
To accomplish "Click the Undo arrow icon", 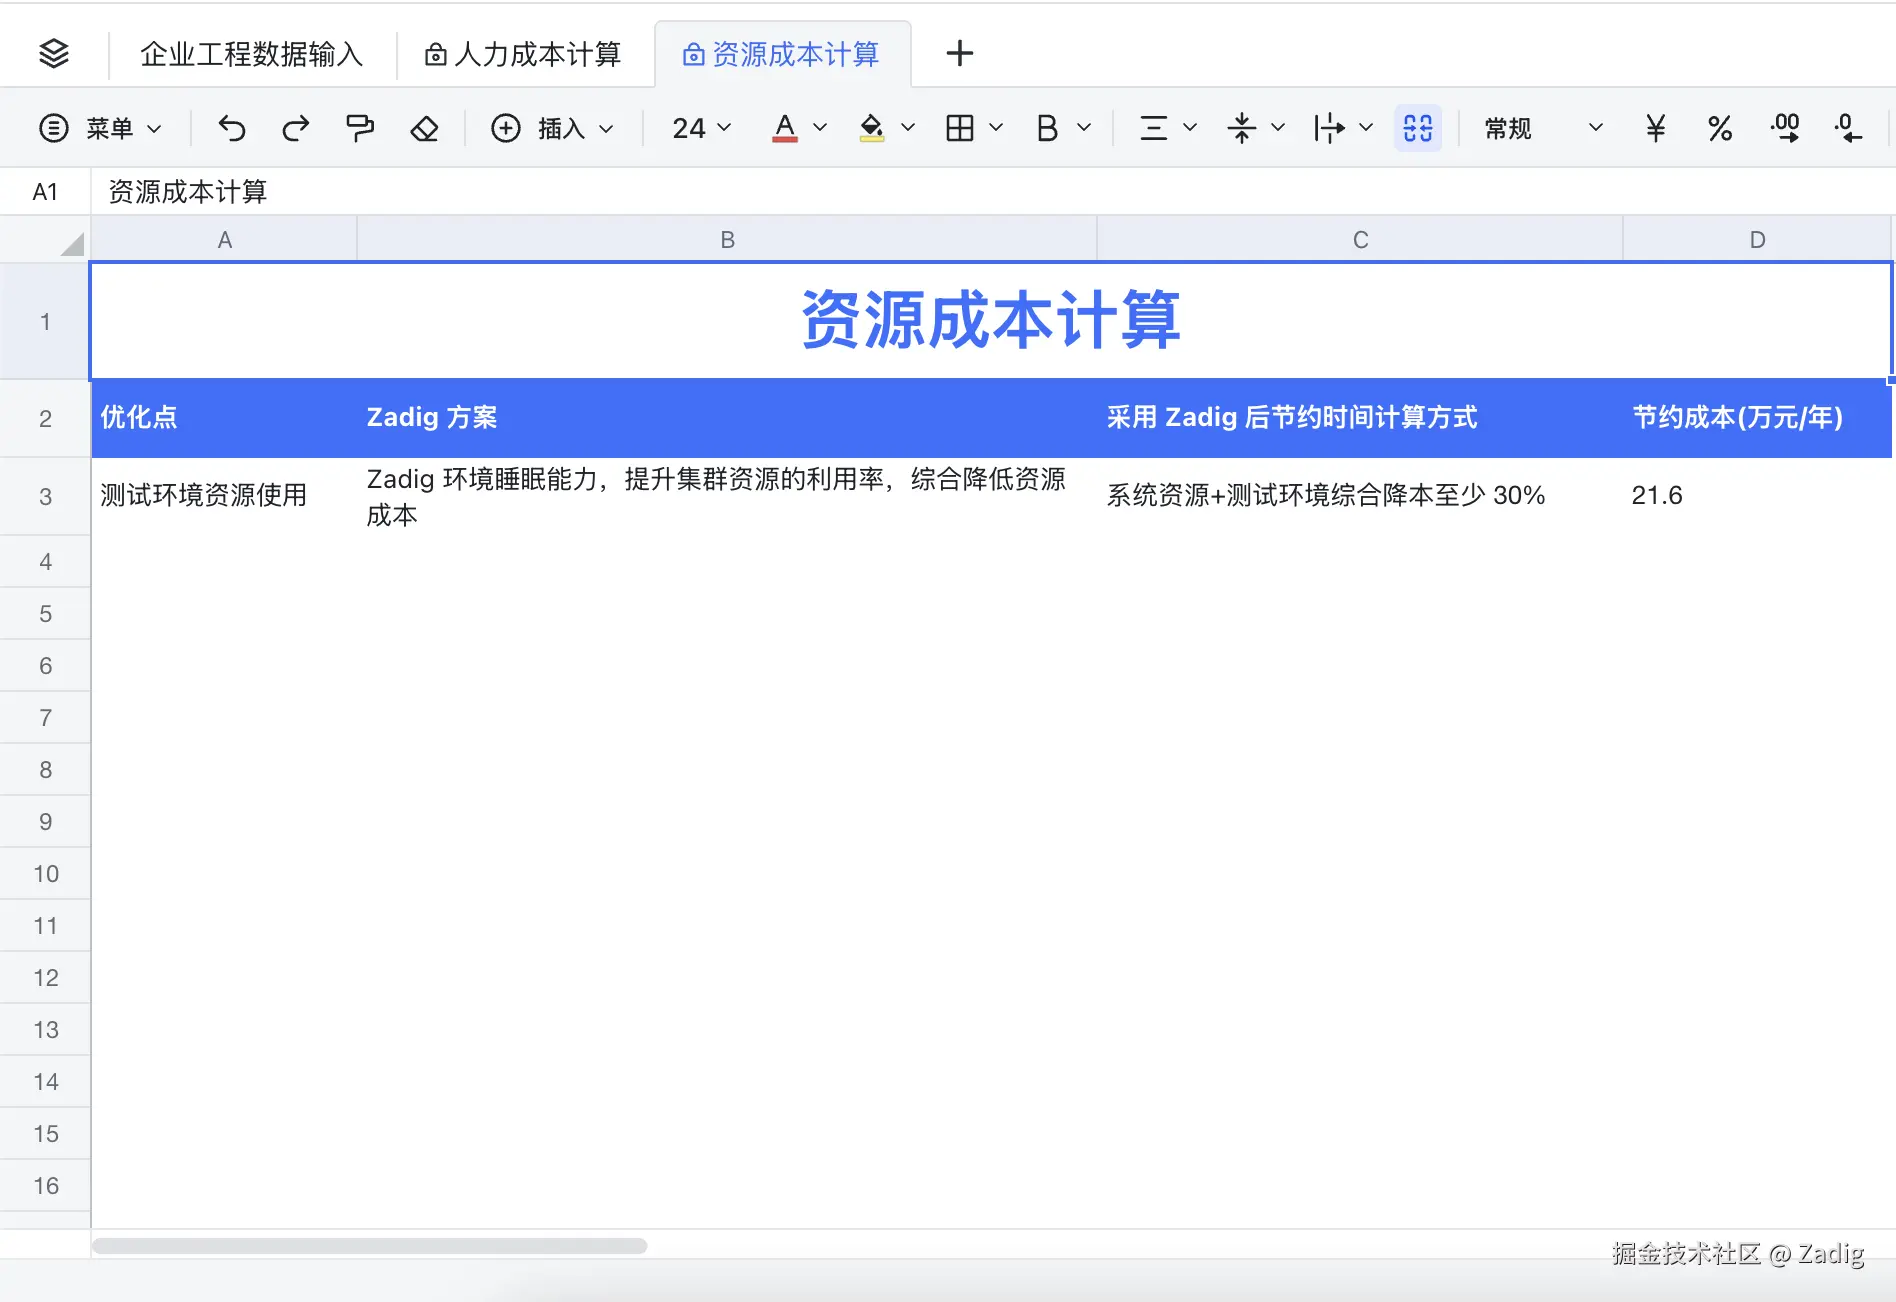I will coord(232,128).
